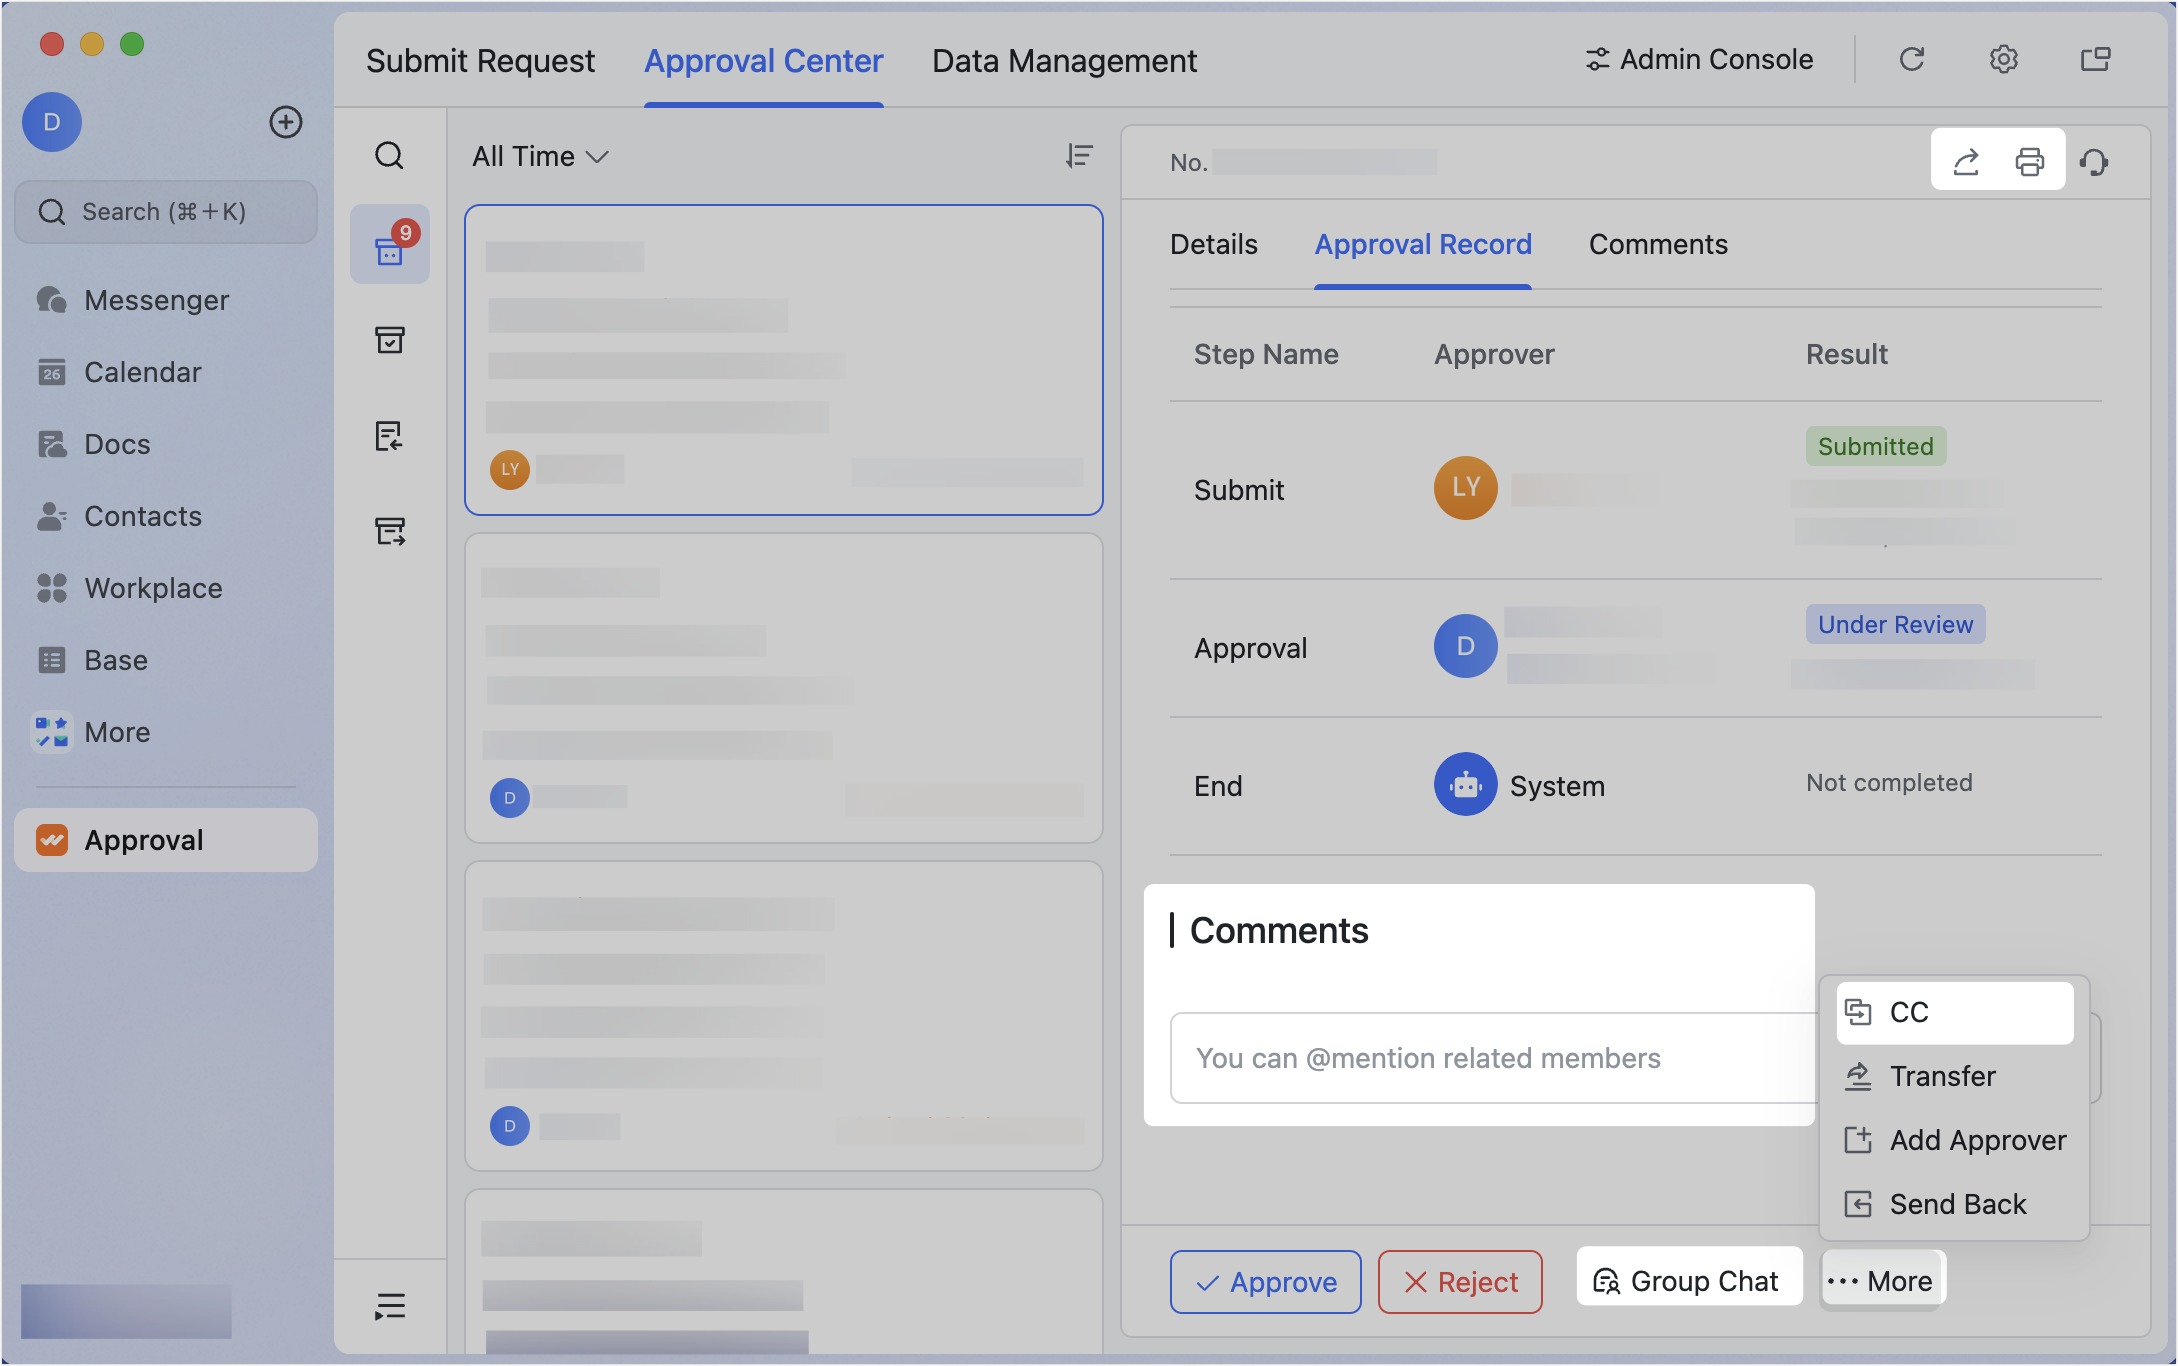Open Base in the sidebar
2178x1366 pixels.
tap(166, 660)
